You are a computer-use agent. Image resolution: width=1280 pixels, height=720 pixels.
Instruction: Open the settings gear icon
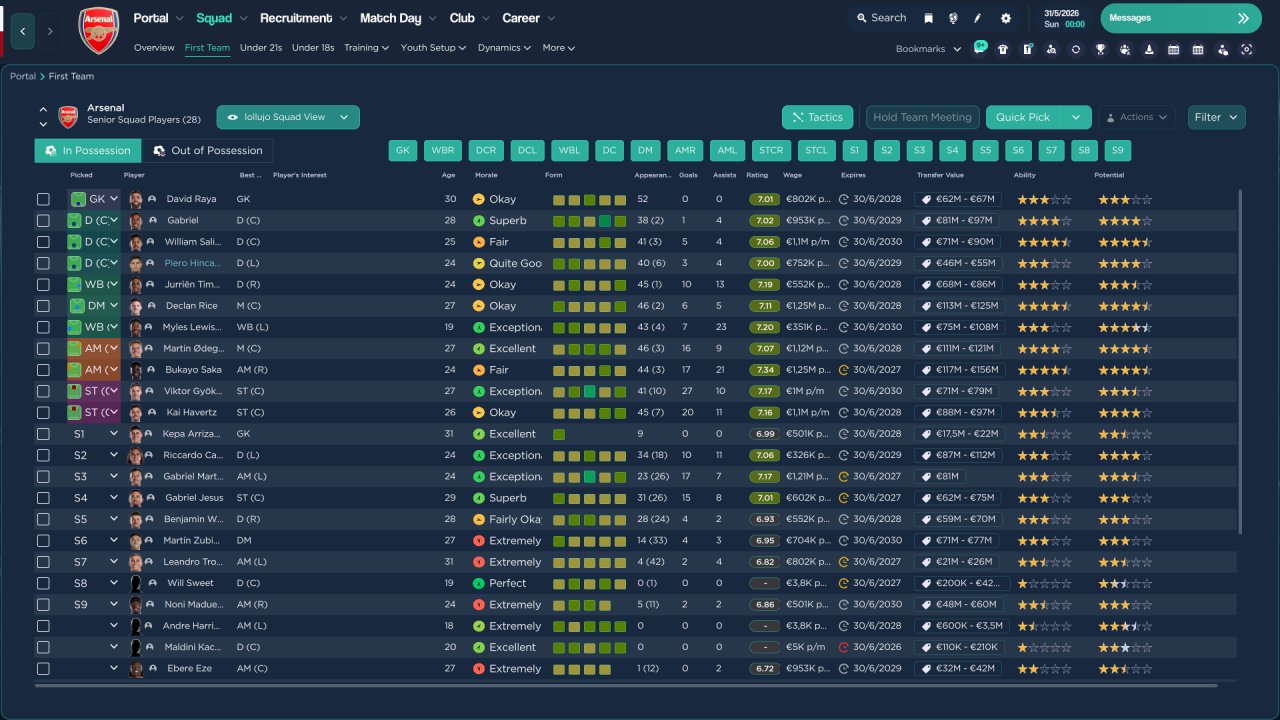tap(1005, 18)
